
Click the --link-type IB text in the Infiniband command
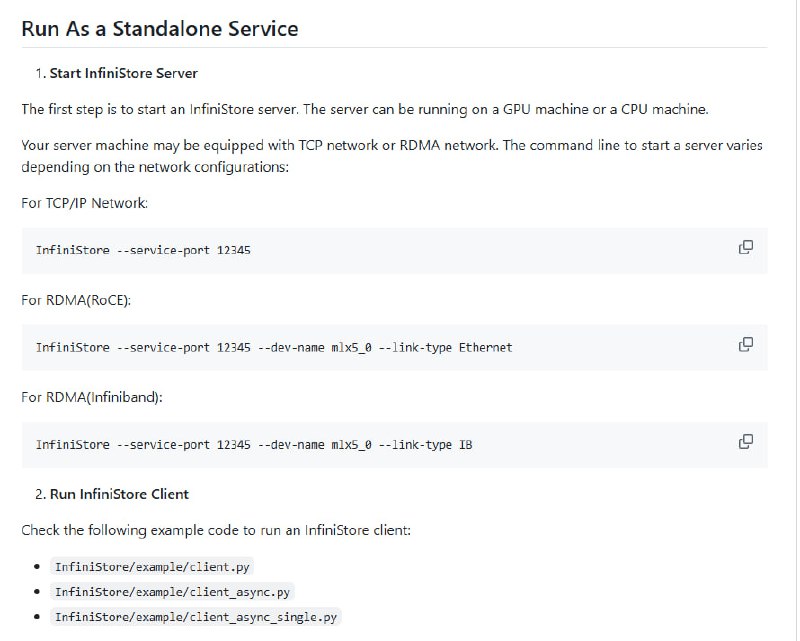coord(429,444)
